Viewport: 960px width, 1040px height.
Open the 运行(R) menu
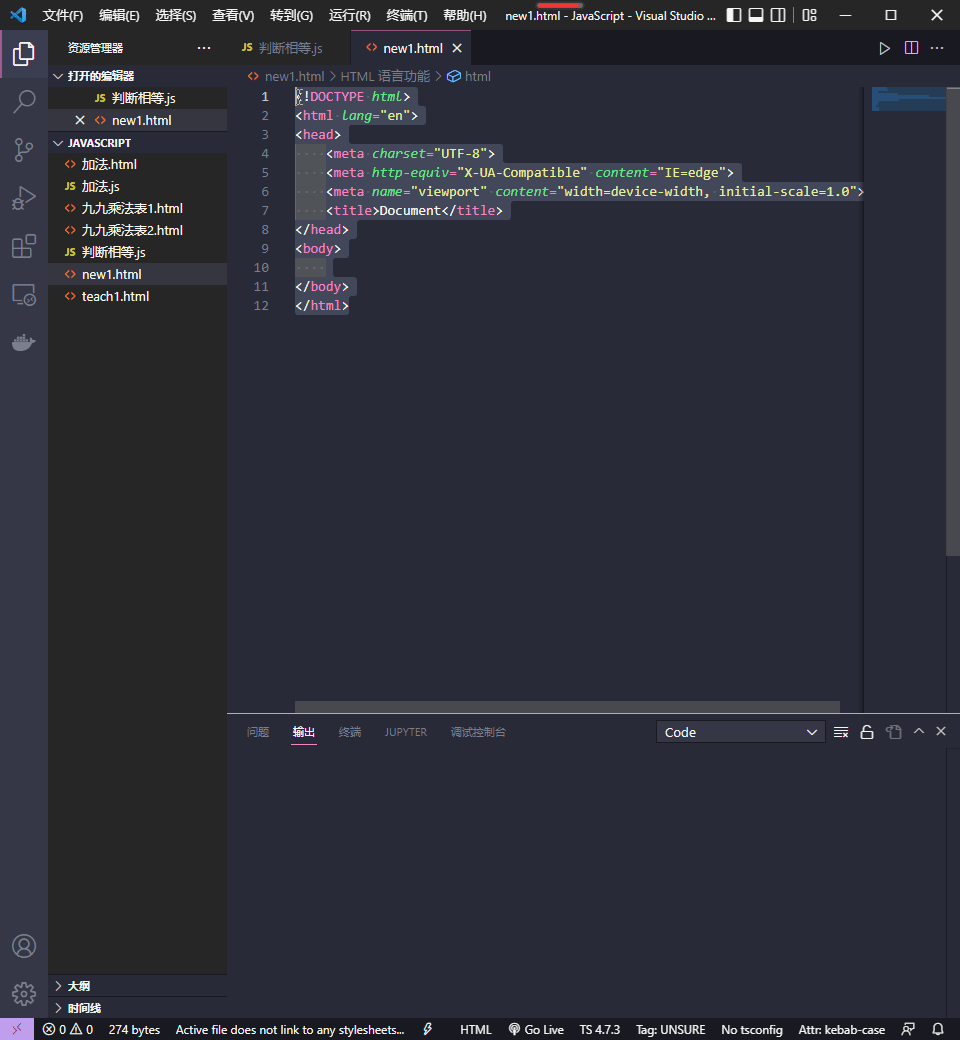[350, 15]
